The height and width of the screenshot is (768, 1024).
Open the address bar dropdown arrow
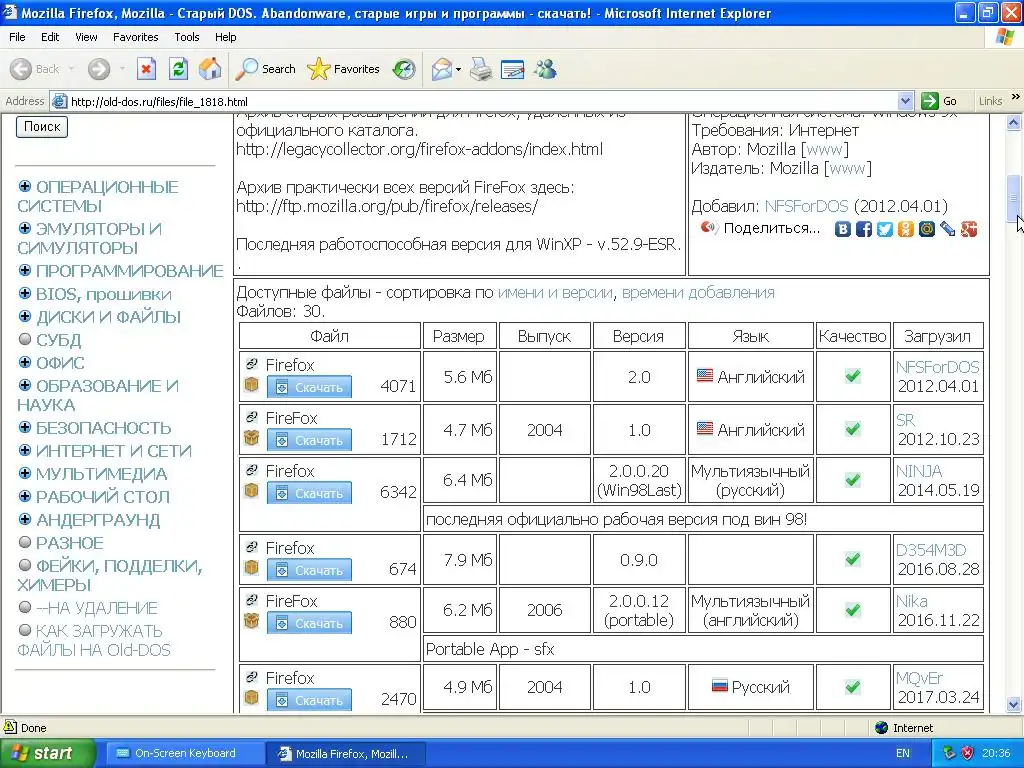pyautogui.click(x=905, y=101)
